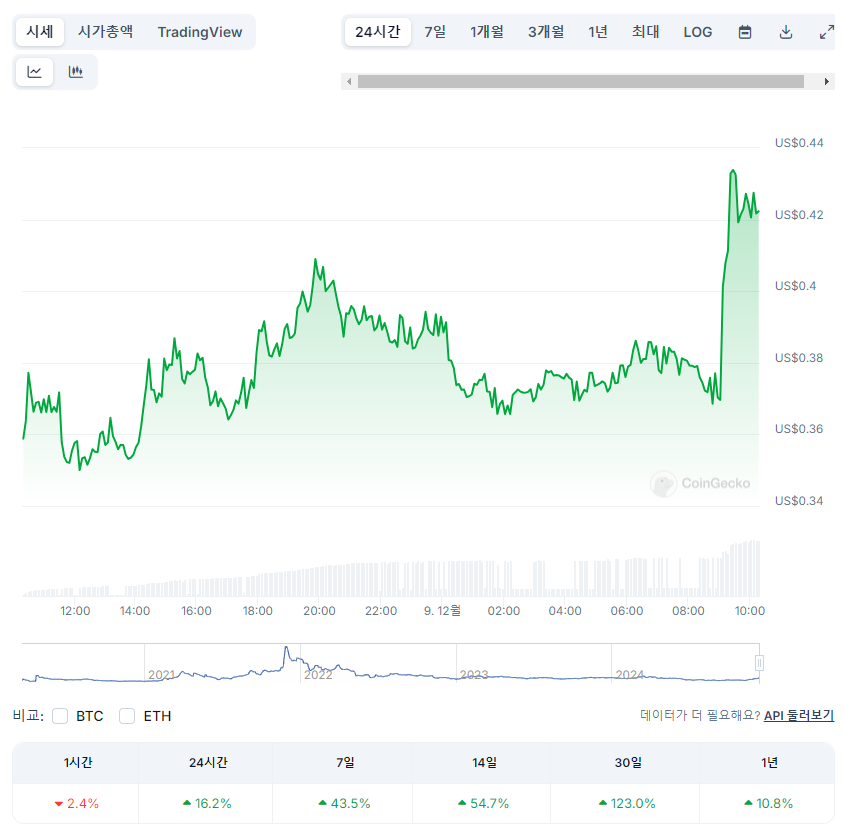Click the US$0.44 axis label
The height and width of the screenshot is (830, 843).
799,143
